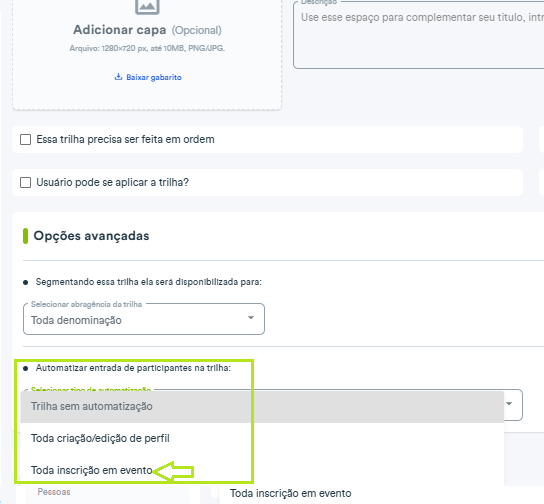
Task: Click the image placeholder cover icon
Action: click(x=147, y=6)
